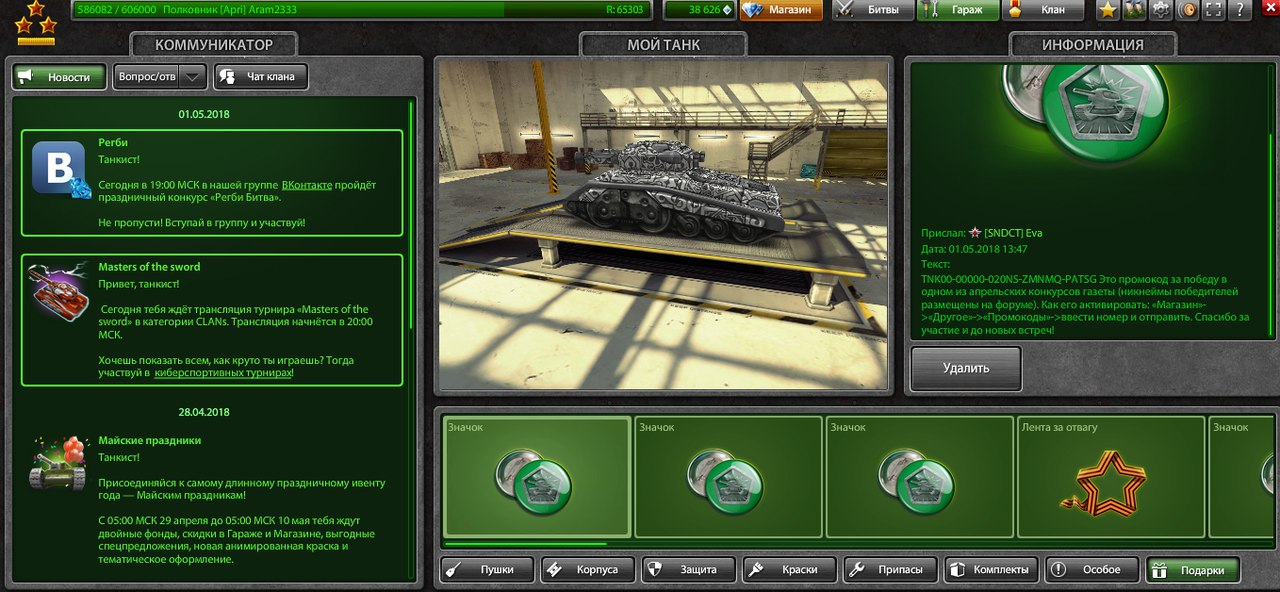This screenshot has height=592, width=1280.
Task: Open the Припасы supplies category
Action: click(x=891, y=570)
